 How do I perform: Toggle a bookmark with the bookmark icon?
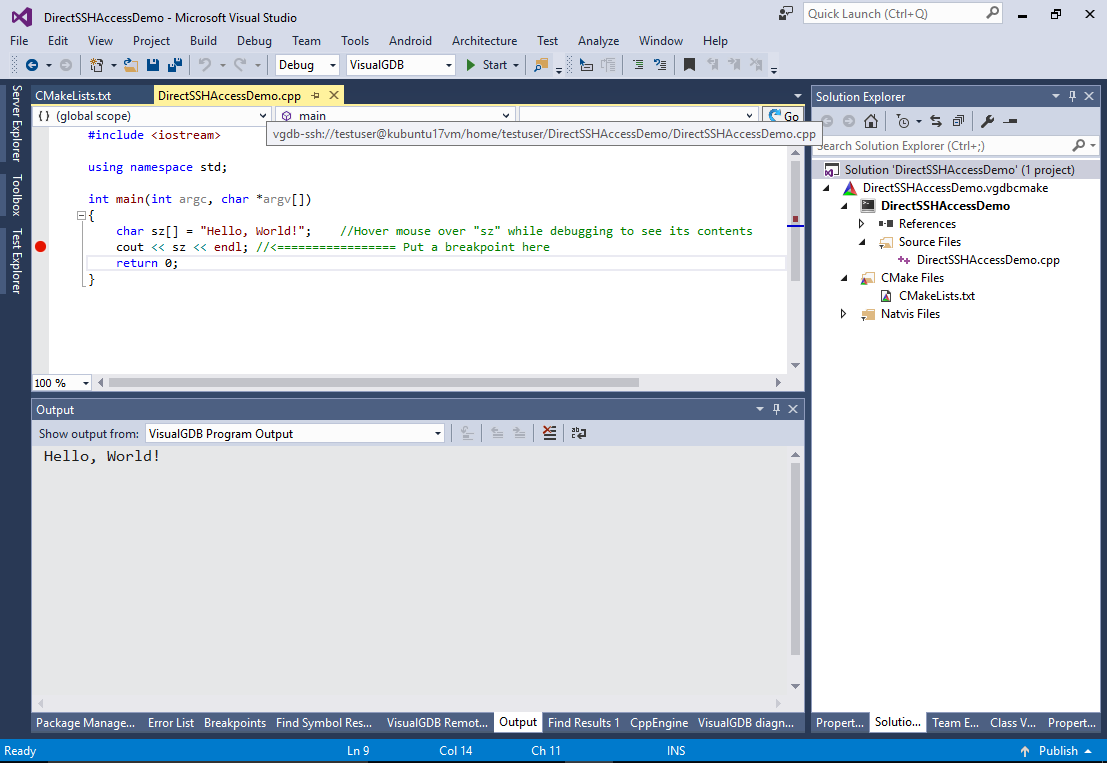(x=690, y=65)
